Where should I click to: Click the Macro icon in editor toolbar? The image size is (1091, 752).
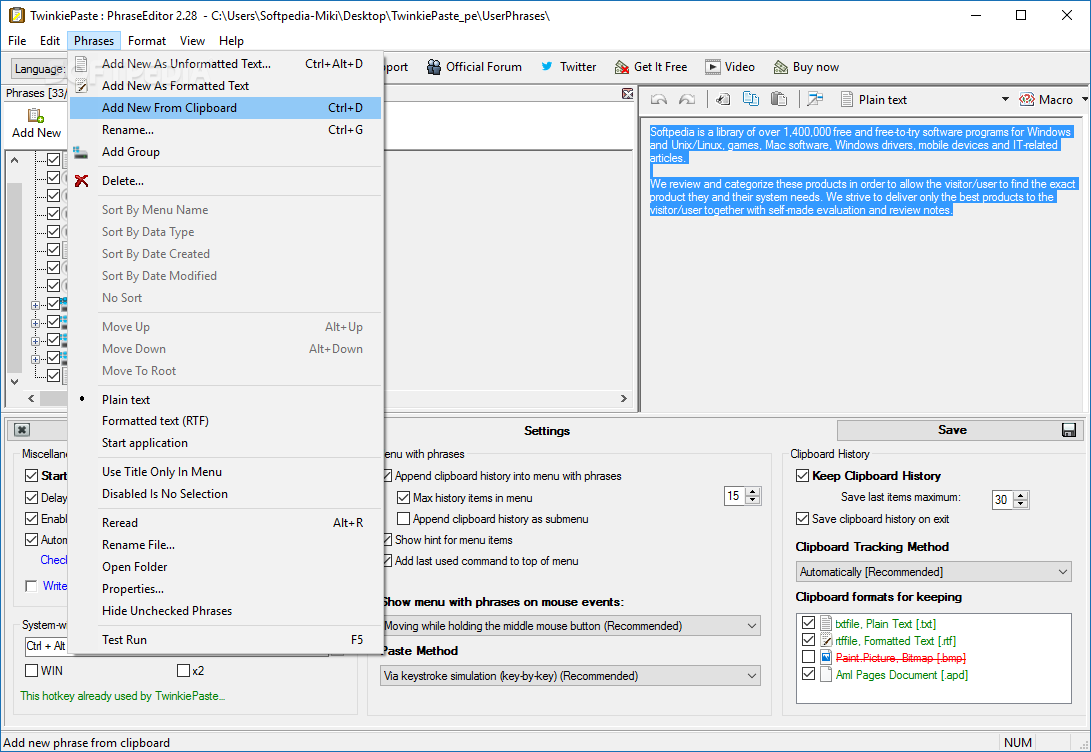[x=1026, y=99]
